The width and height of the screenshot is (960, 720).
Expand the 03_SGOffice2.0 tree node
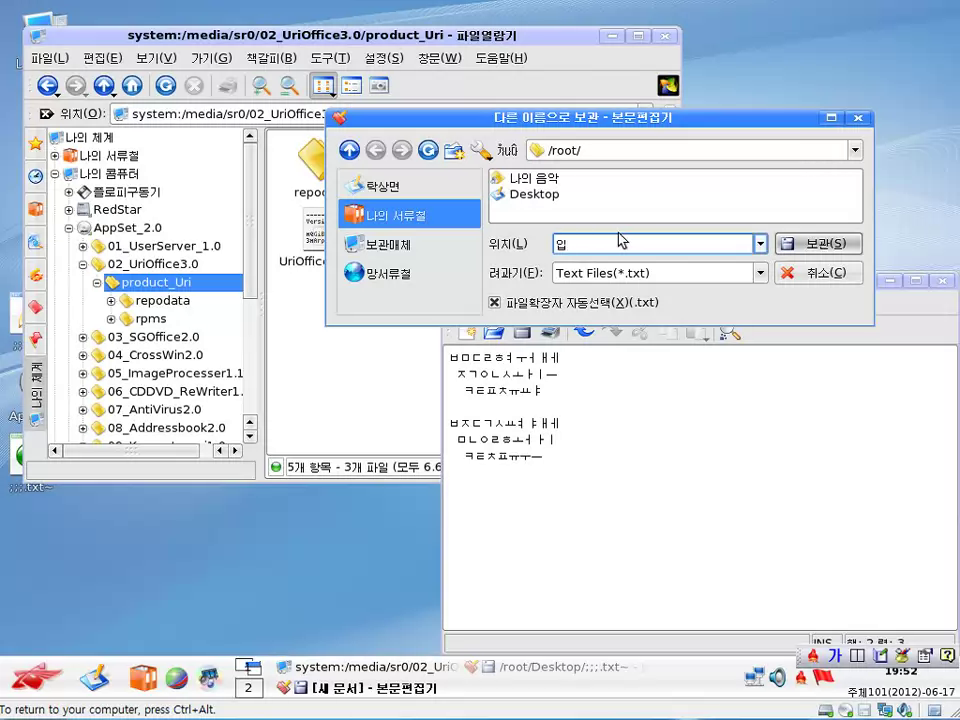pyautogui.click(x=83, y=337)
